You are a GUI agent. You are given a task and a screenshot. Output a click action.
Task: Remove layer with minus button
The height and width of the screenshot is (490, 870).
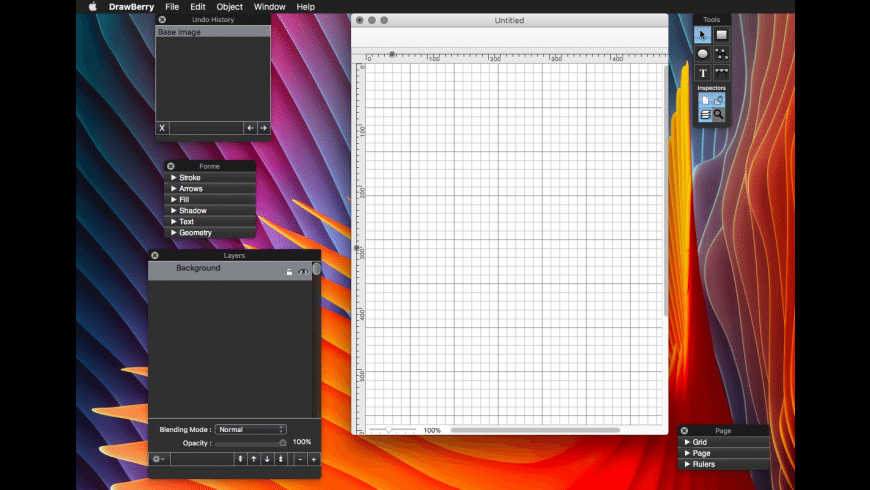pyautogui.click(x=300, y=459)
